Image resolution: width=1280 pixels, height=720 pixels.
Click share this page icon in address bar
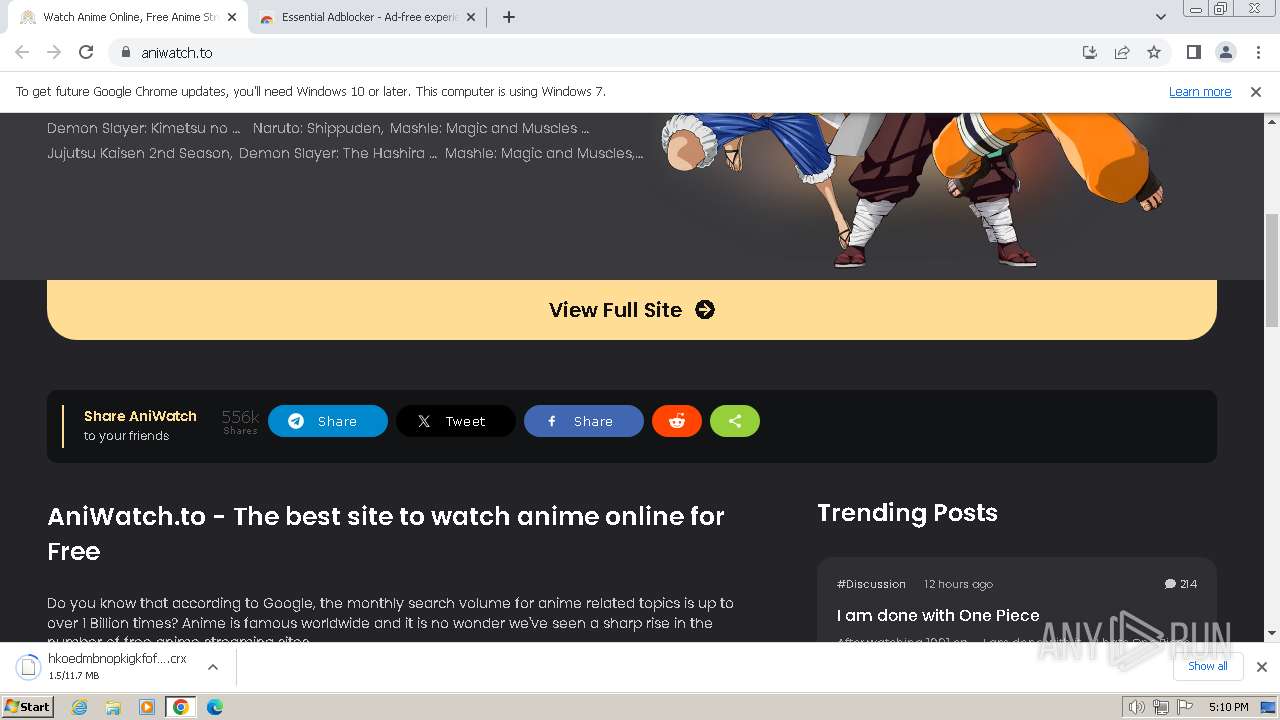click(x=1122, y=52)
